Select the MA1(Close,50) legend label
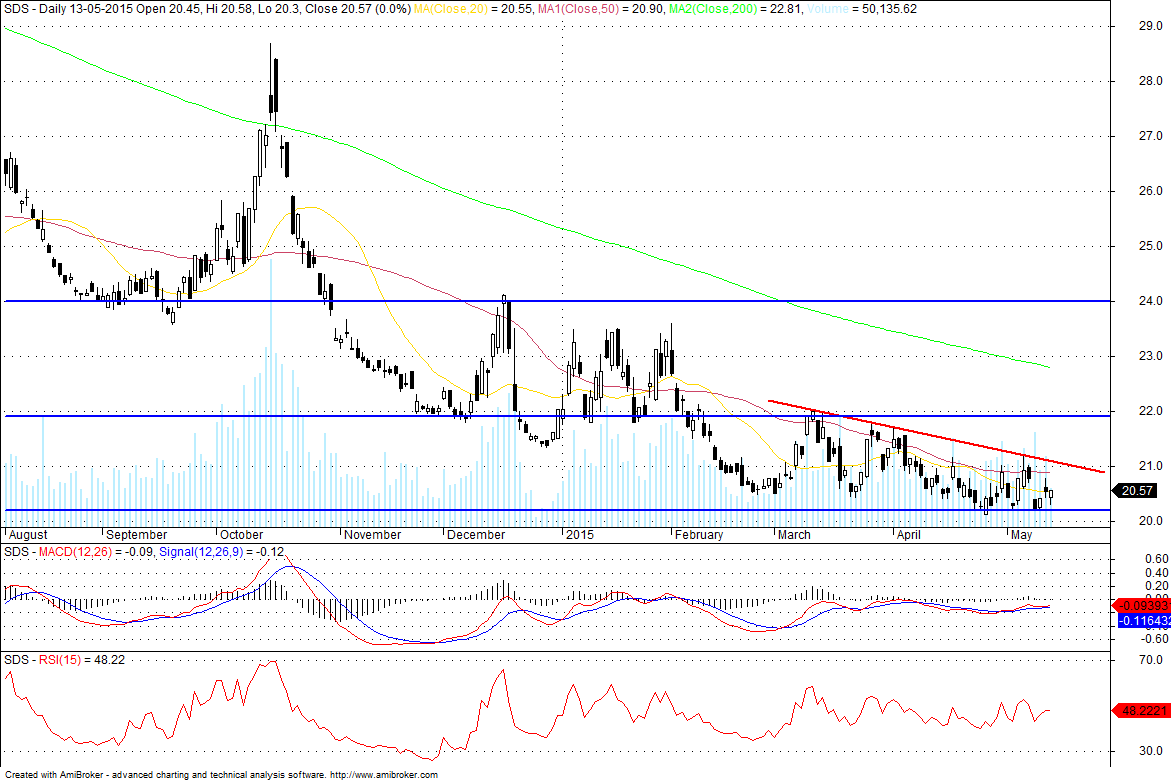 tap(577, 9)
